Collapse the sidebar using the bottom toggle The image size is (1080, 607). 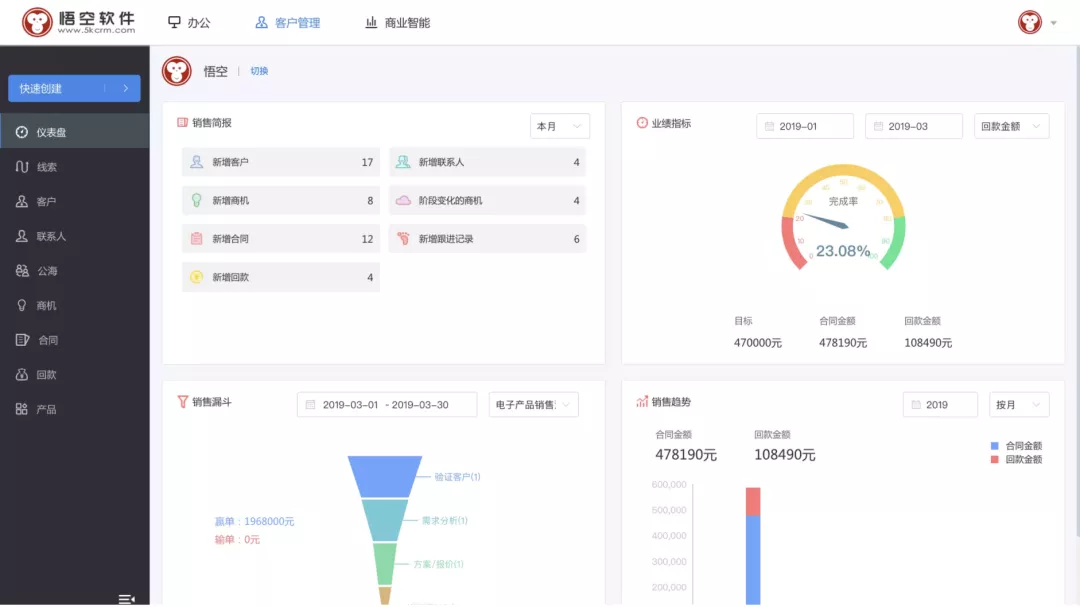pyautogui.click(x=127, y=597)
